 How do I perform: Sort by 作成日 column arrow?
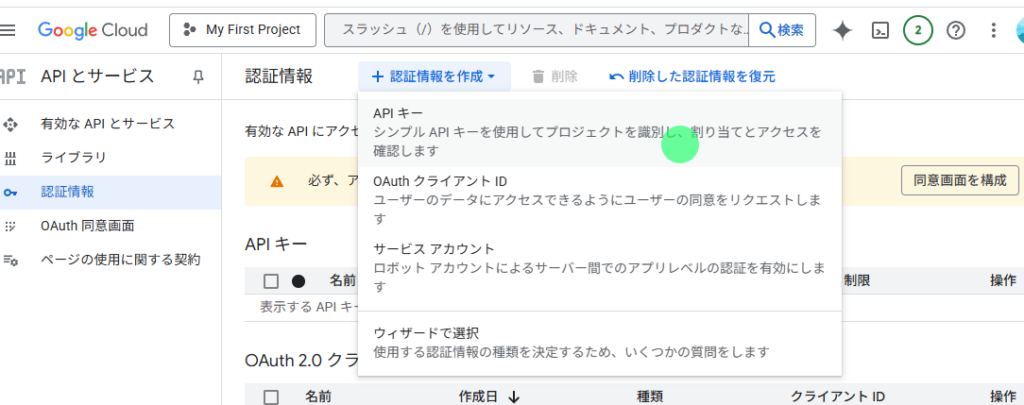click(x=514, y=397)
